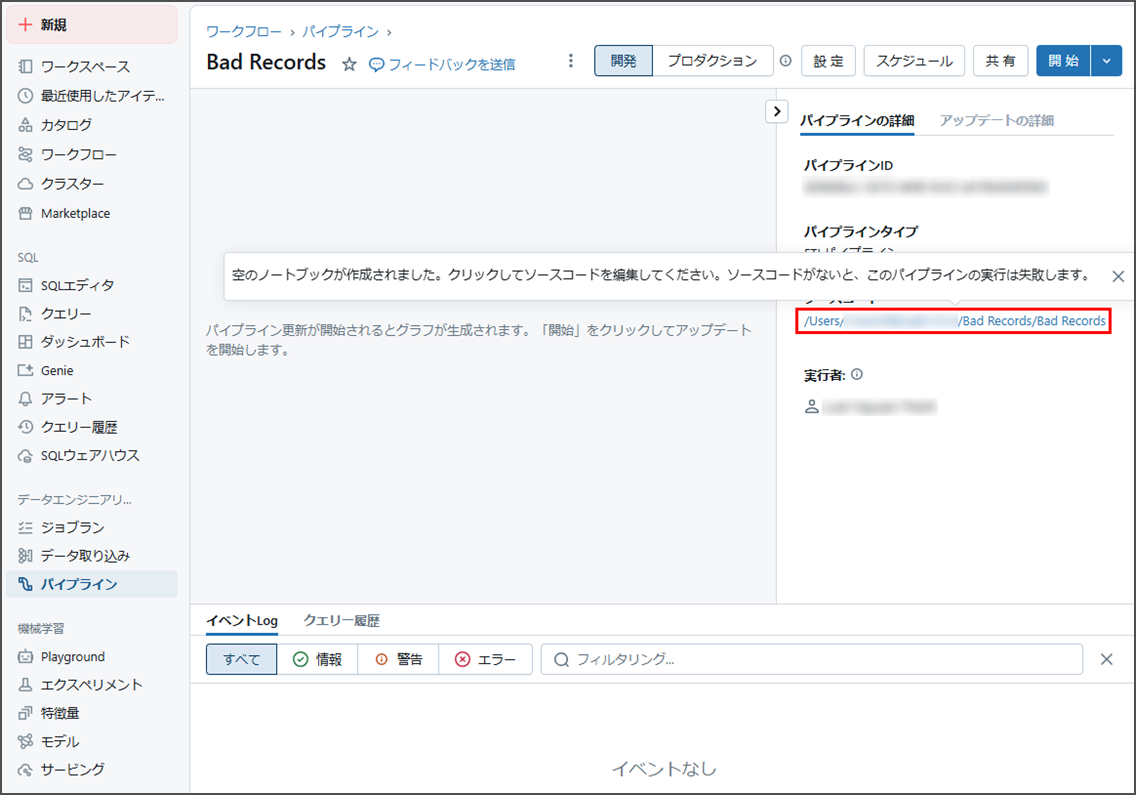Screen dimensions: 1136x795
Task: Open カタログ in the sidebar
Action: click(x=66, y=125)
